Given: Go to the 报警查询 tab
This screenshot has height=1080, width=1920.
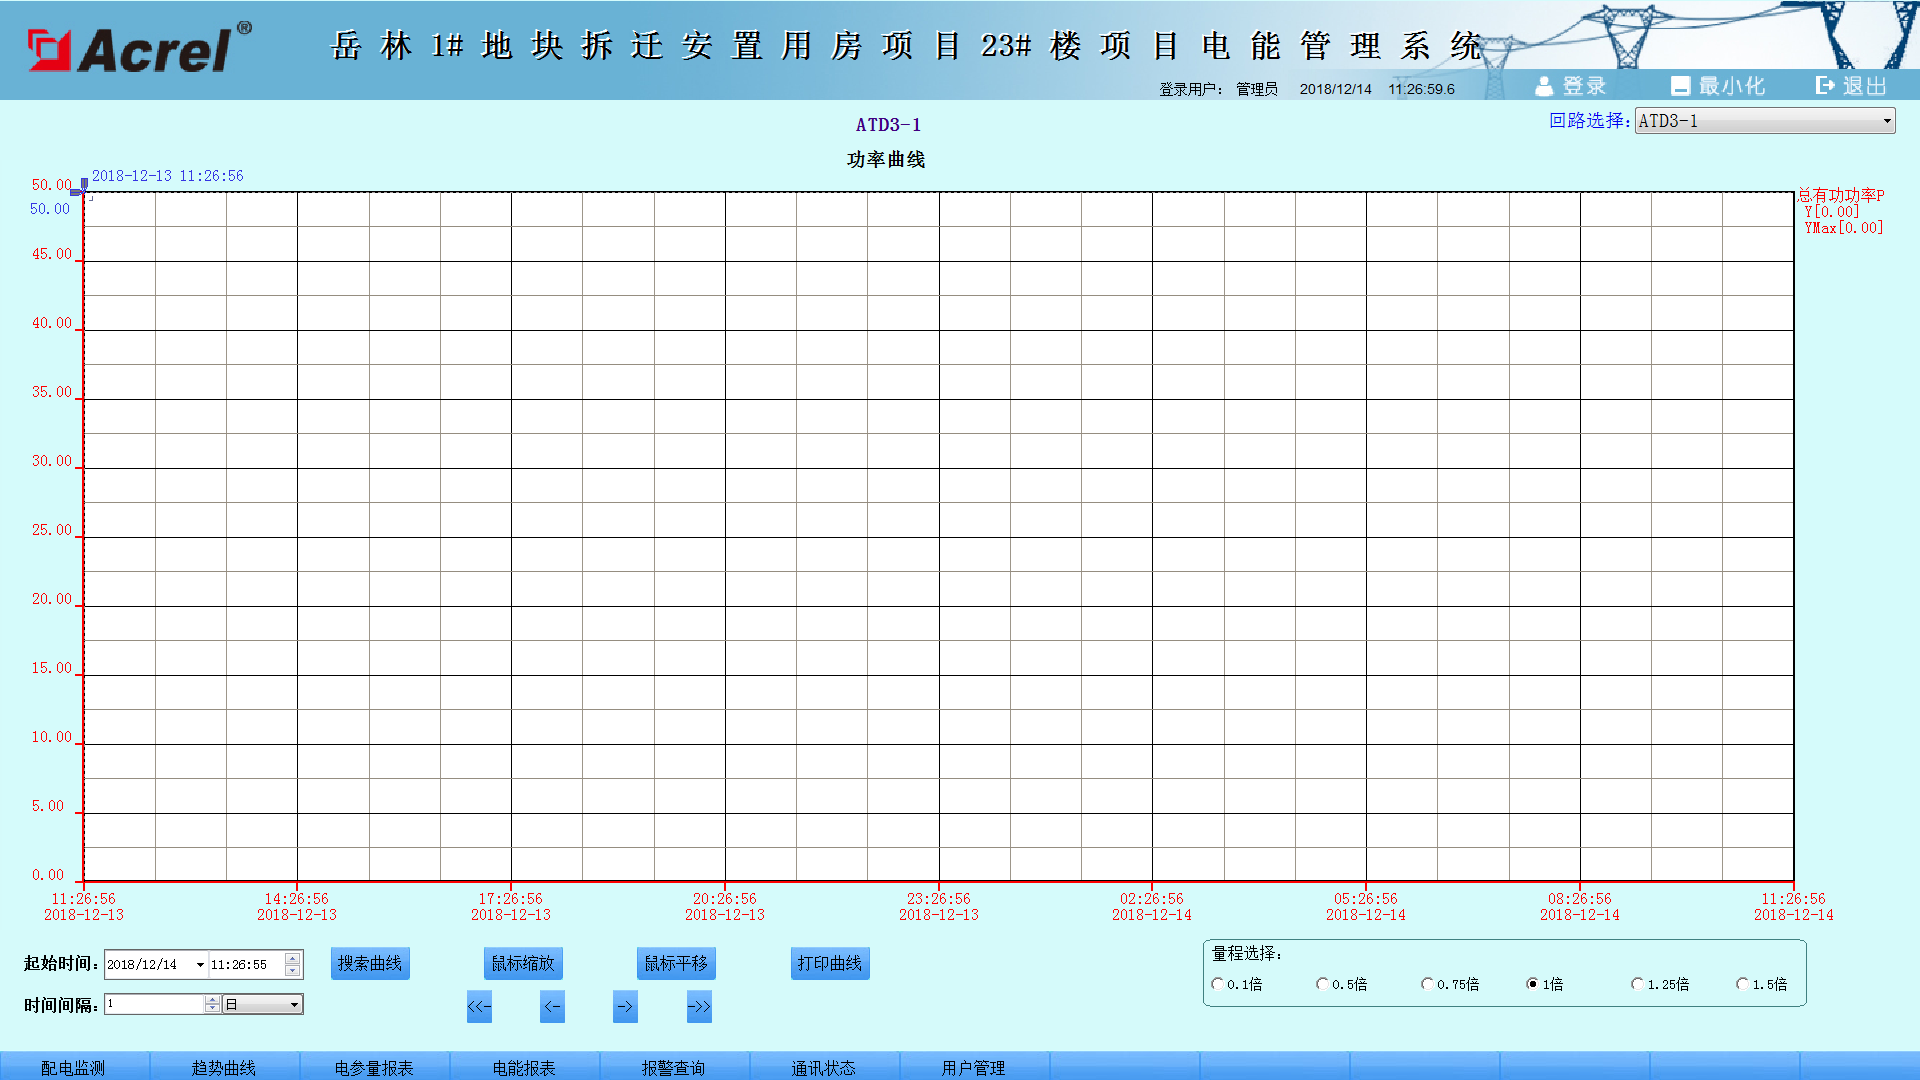Looking at the screenshot, I should [x=674, y=1067].
